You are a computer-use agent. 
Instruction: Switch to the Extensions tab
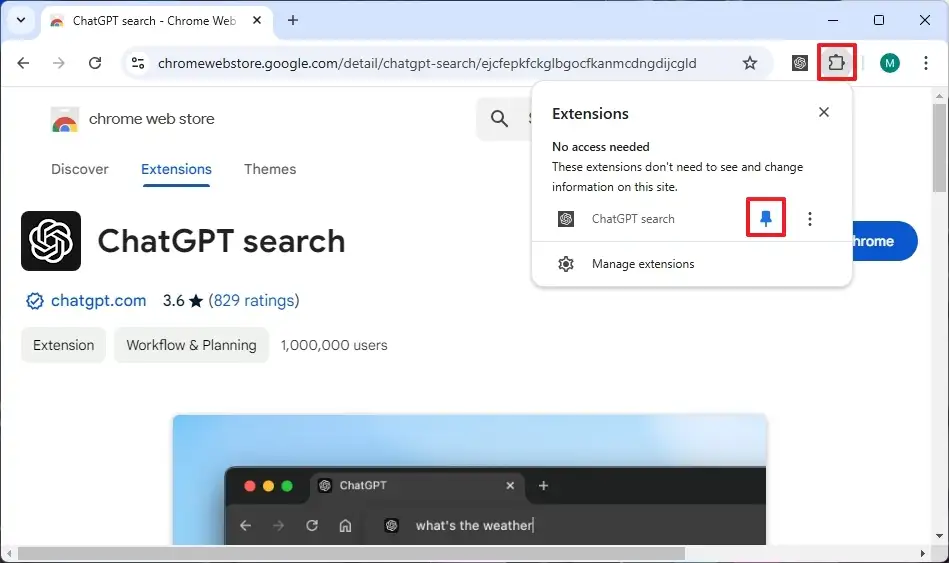point(176,169)
